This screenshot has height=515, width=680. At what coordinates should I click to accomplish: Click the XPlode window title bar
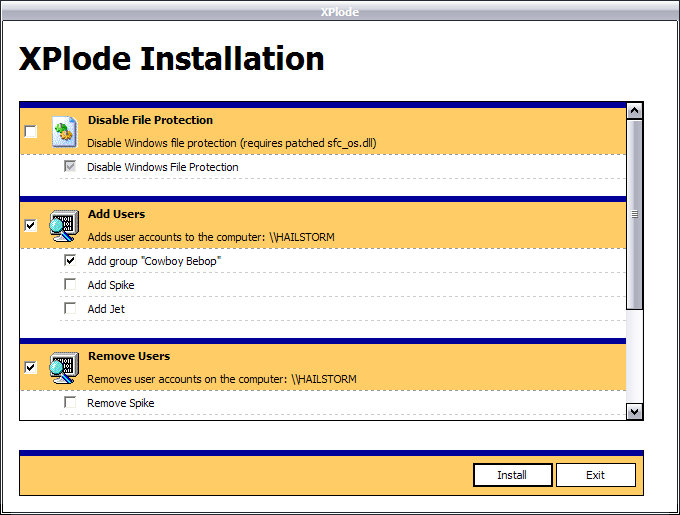[340, 12]
